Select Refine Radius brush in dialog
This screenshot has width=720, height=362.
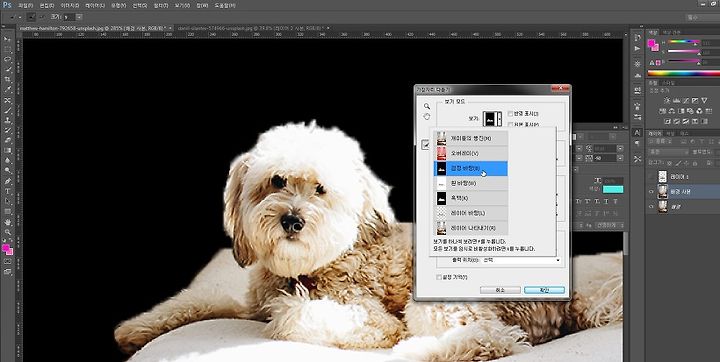(425, 145)
